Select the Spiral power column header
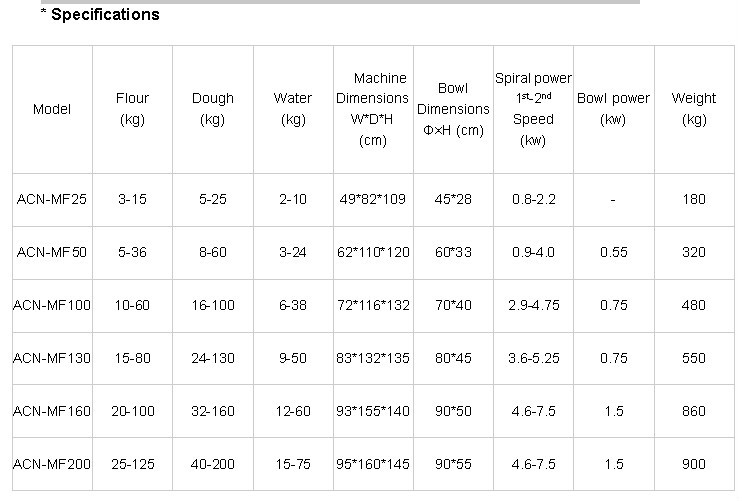 (533, 109)
